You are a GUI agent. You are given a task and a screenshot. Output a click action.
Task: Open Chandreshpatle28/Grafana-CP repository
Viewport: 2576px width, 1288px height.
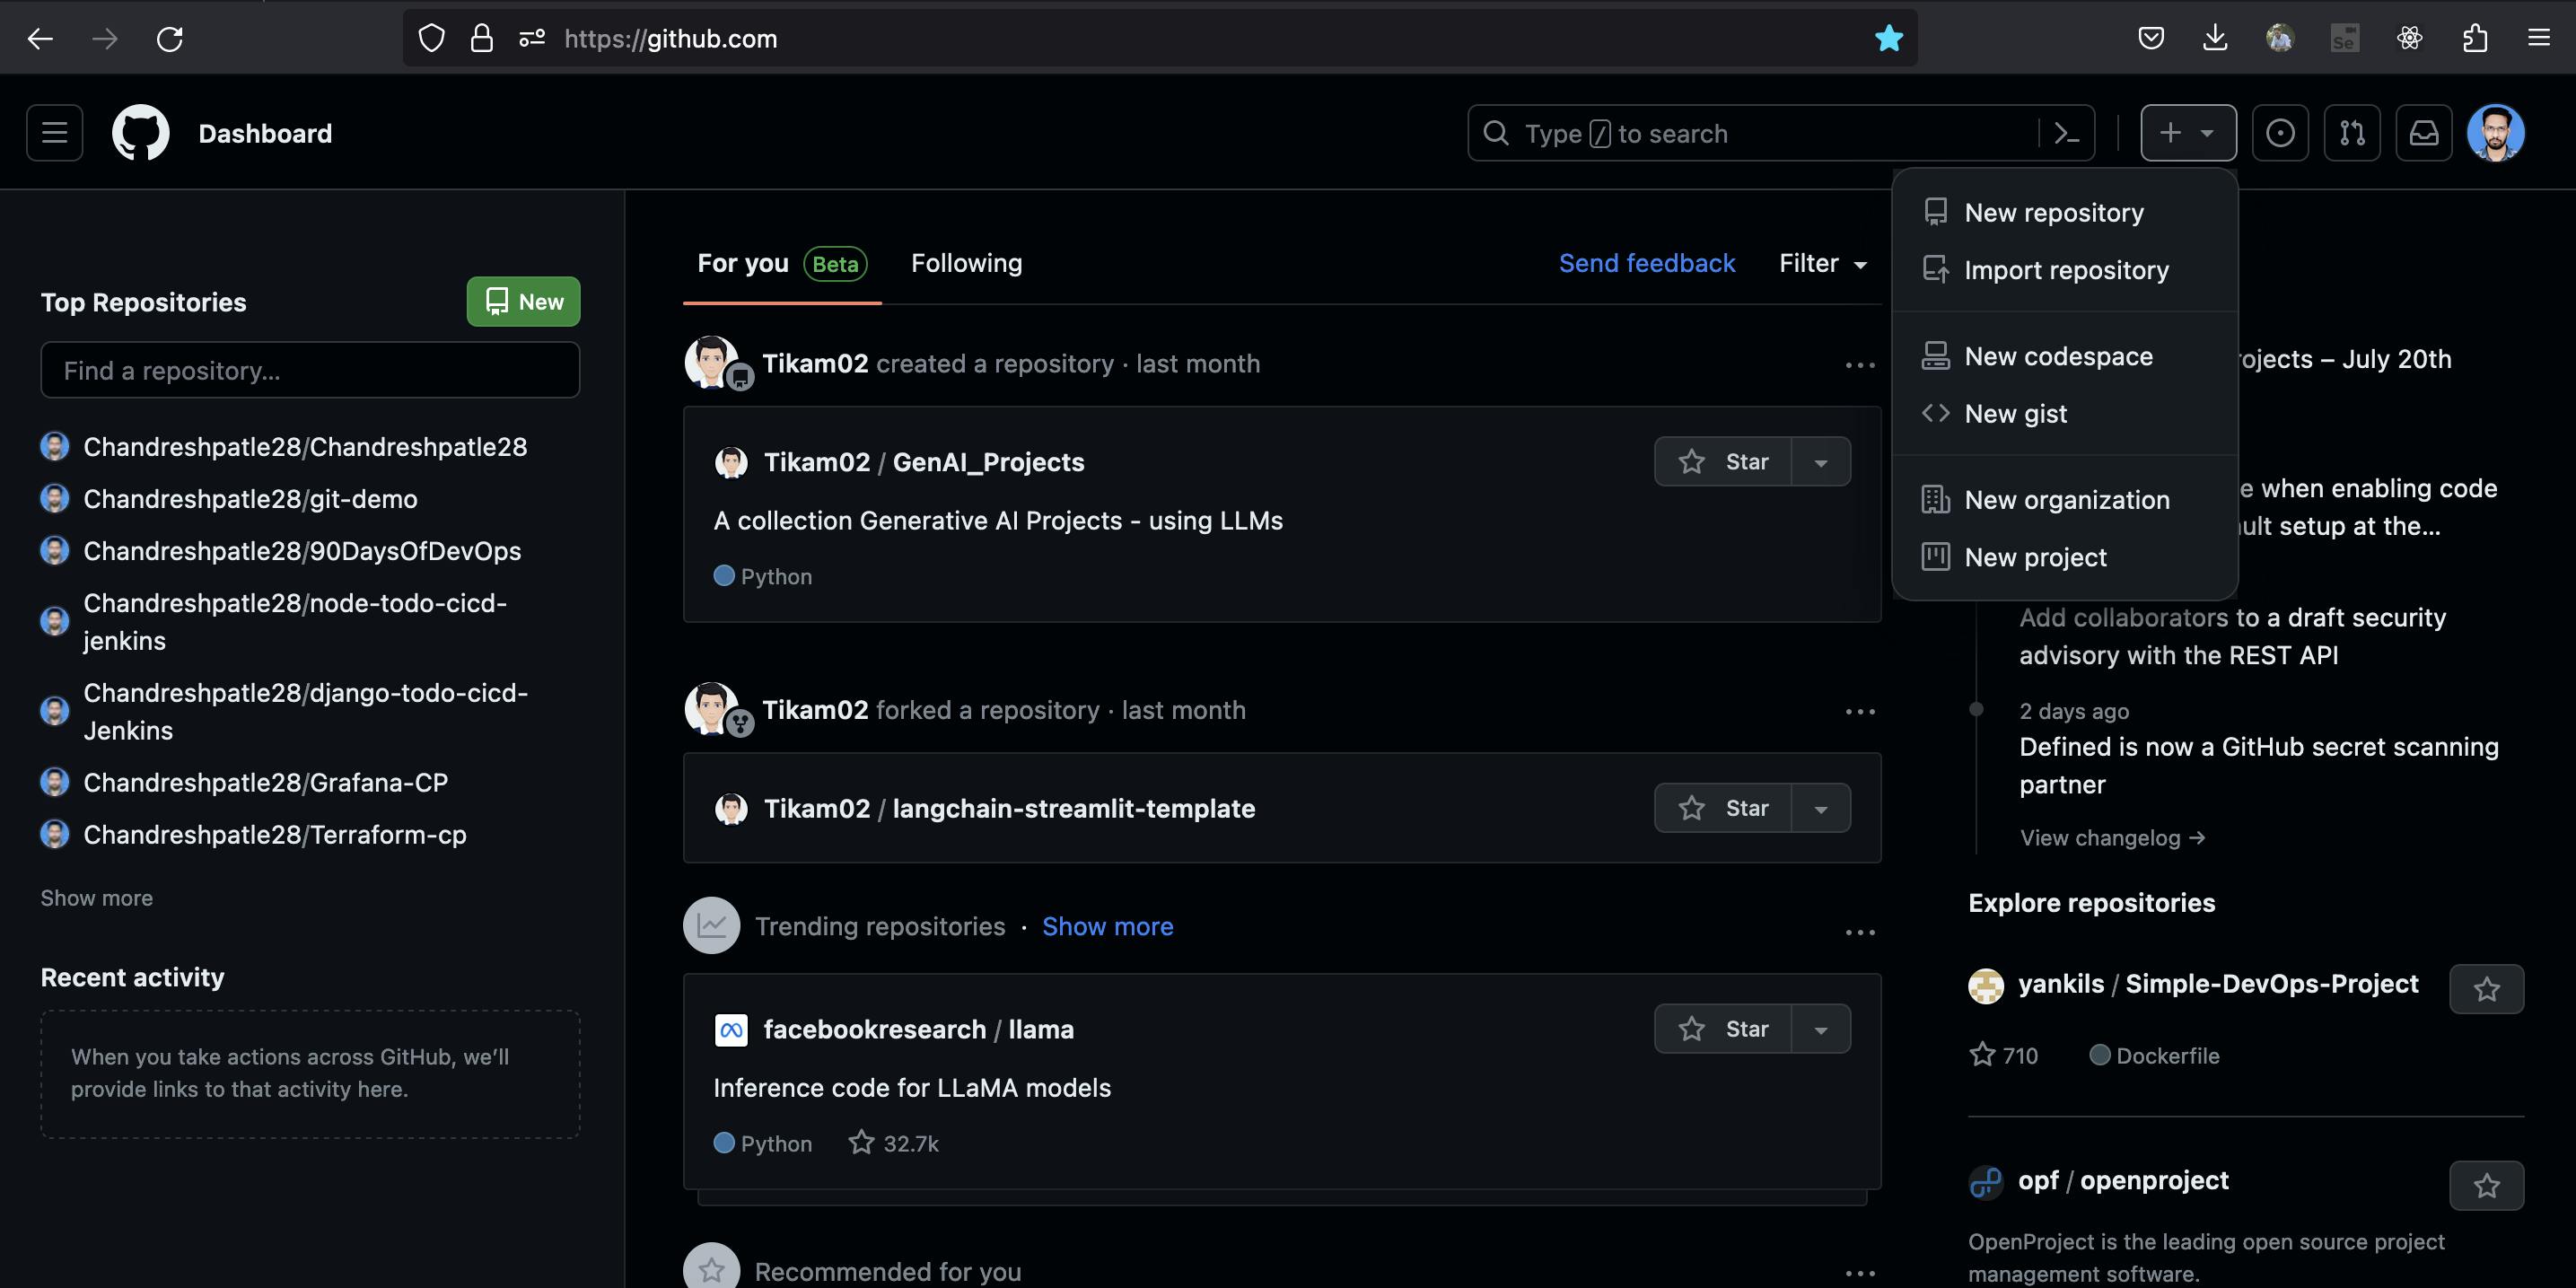tap(265, 783)
